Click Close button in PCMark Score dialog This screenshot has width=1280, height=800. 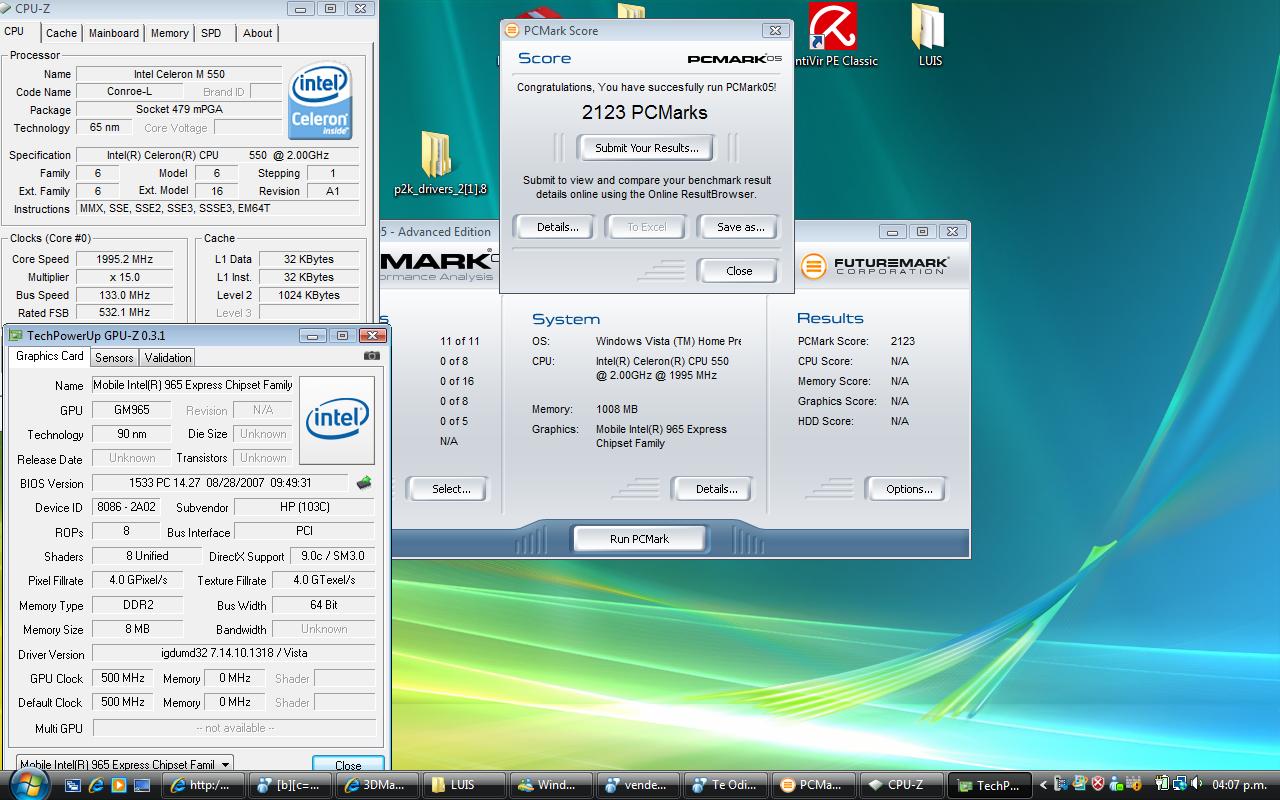coord(739,271)
